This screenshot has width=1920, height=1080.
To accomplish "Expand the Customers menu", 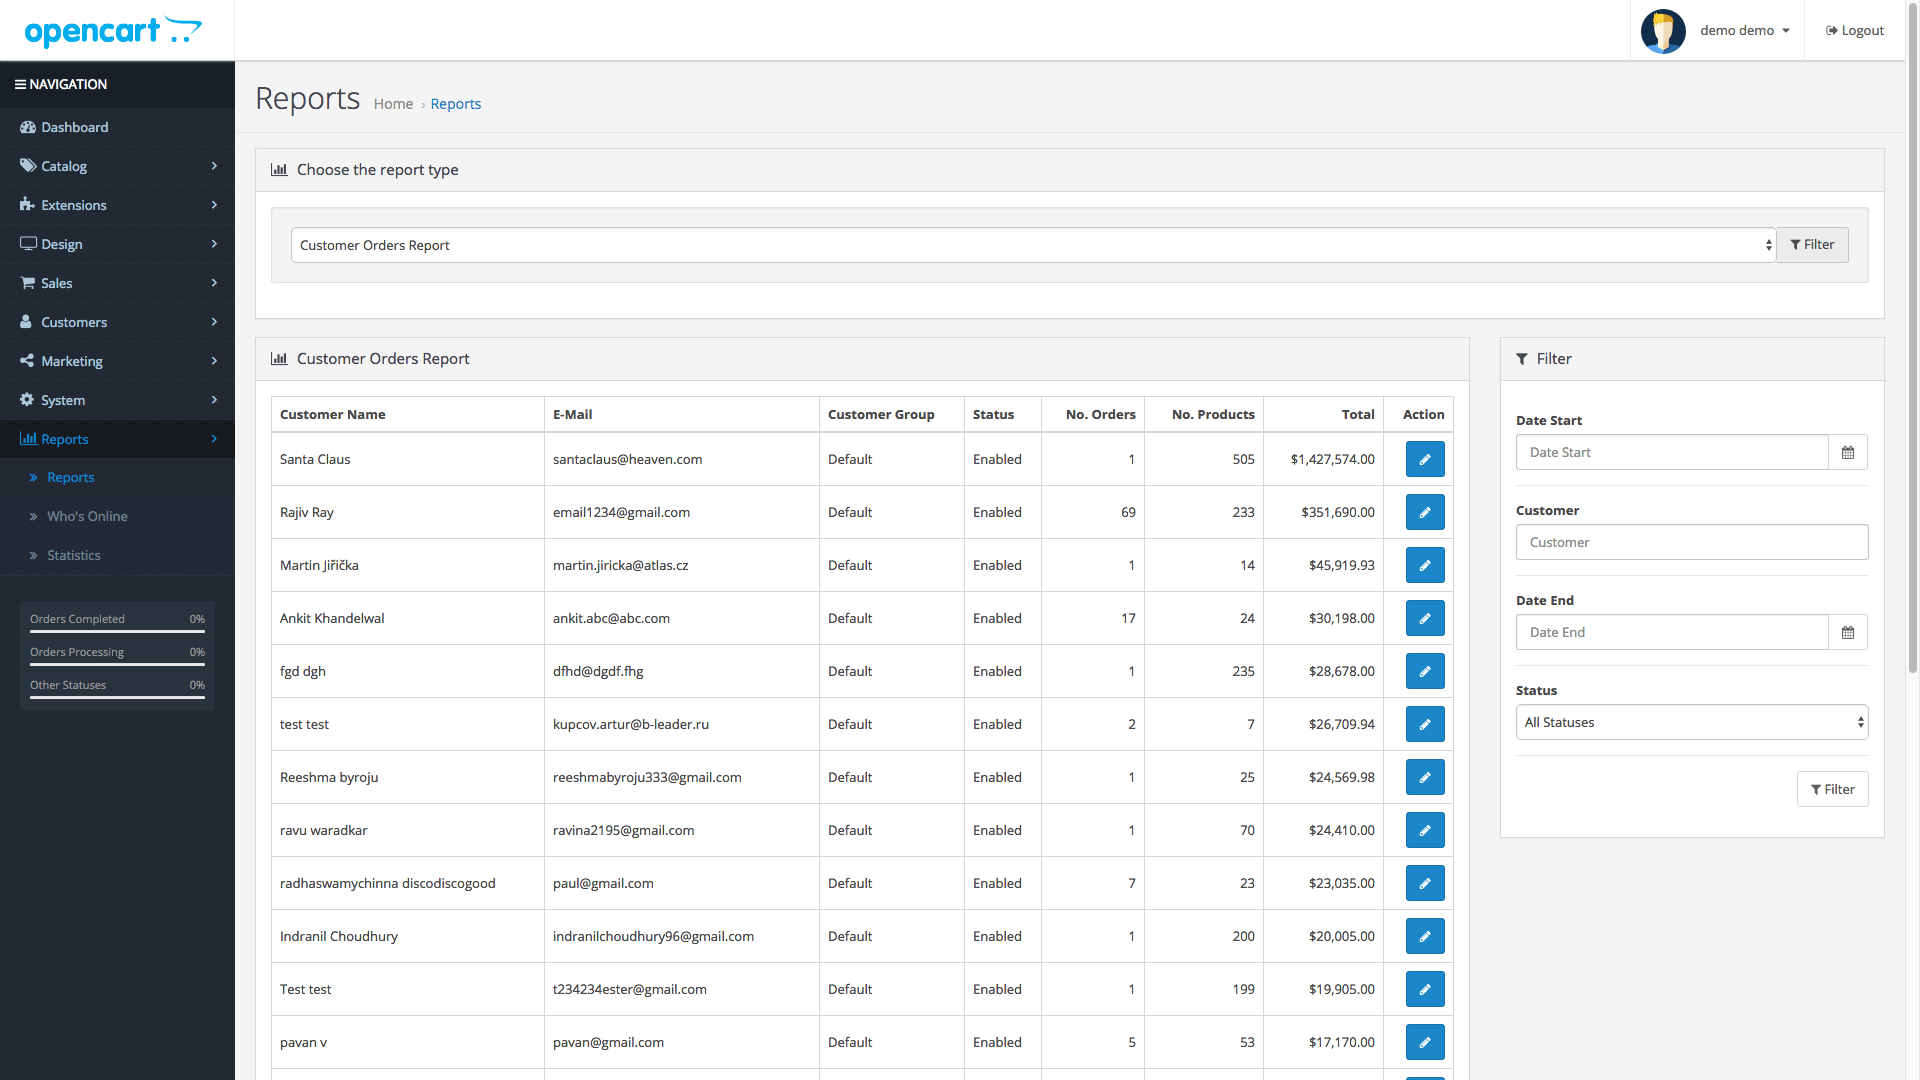I will coord(117,322).
